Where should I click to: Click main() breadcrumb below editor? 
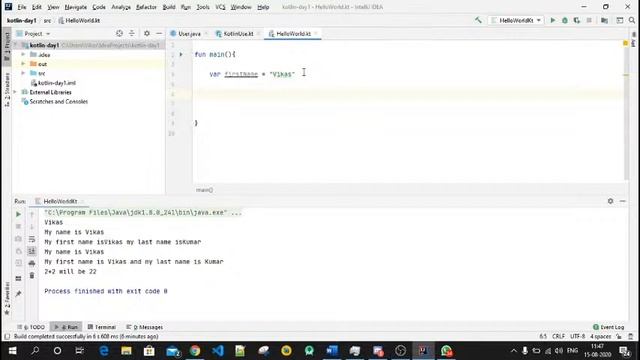(204, 190)
